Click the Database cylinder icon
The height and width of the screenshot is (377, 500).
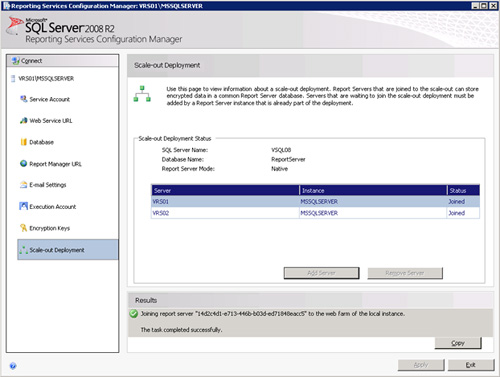coord(23,142)
